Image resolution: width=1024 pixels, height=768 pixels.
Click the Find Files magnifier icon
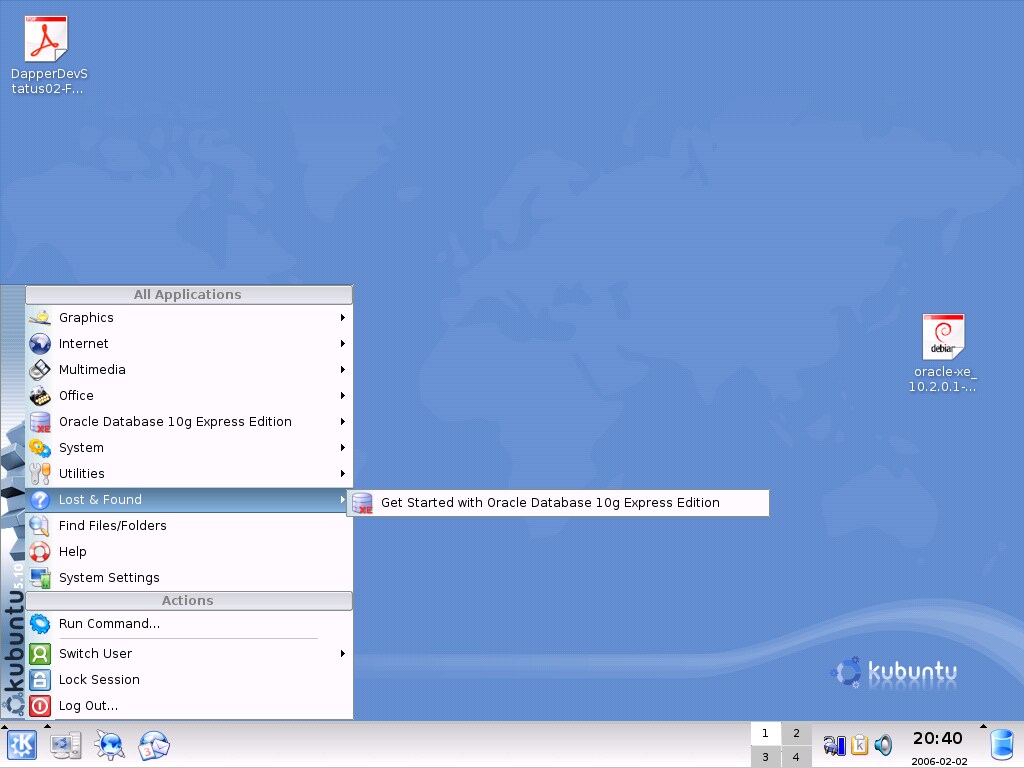[40, 526]
